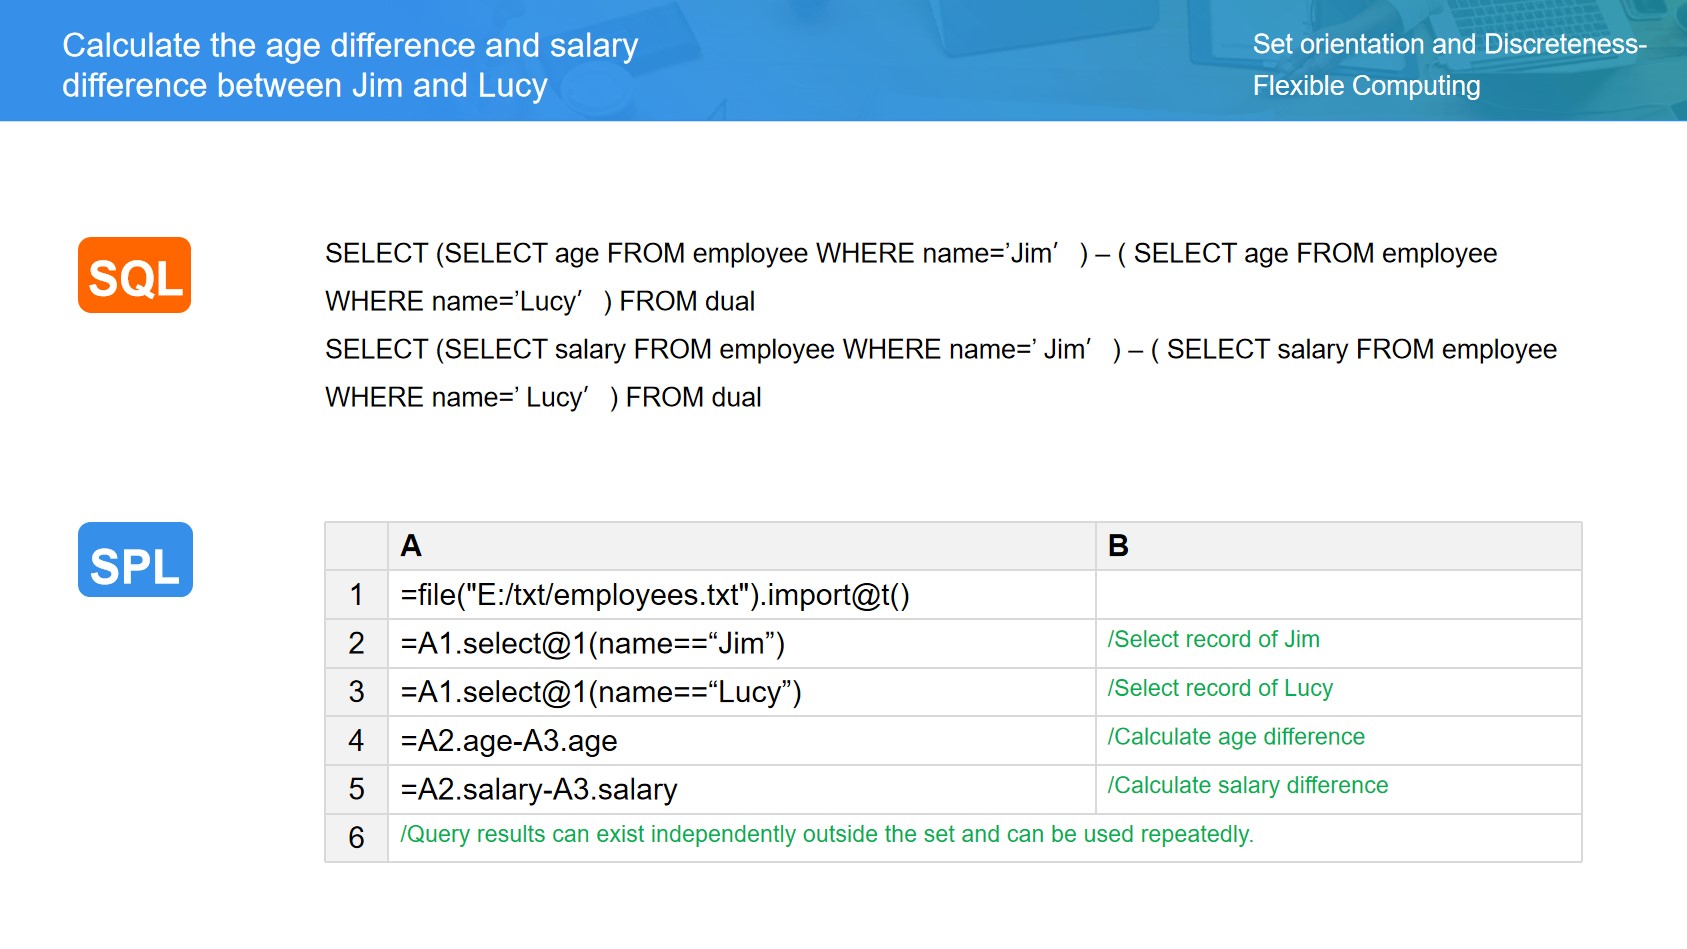Select the file import formula cell
Viewport: 1687px width, 949px height.
coord(655,595)
